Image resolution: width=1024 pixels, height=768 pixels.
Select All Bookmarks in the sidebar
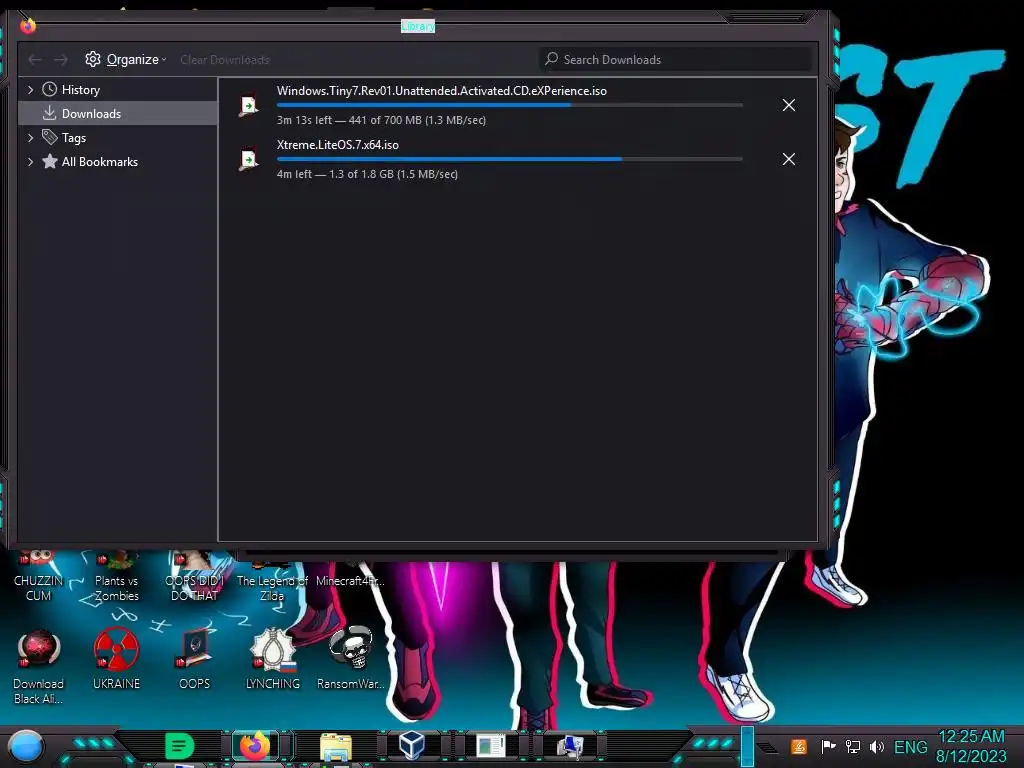tap(99, 162)
